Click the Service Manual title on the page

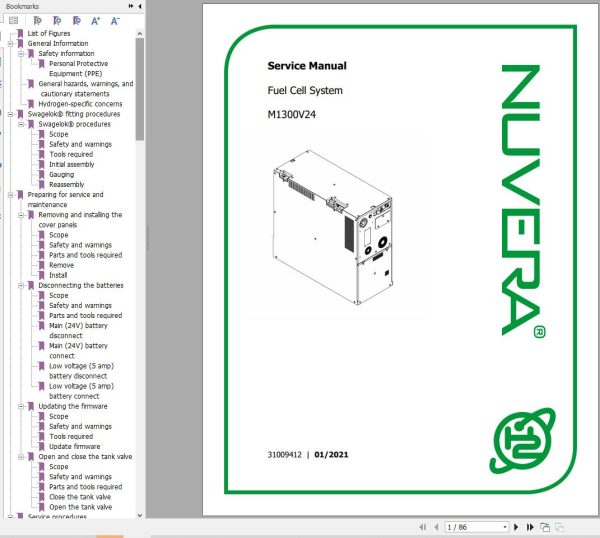click(x=307, y=66)
